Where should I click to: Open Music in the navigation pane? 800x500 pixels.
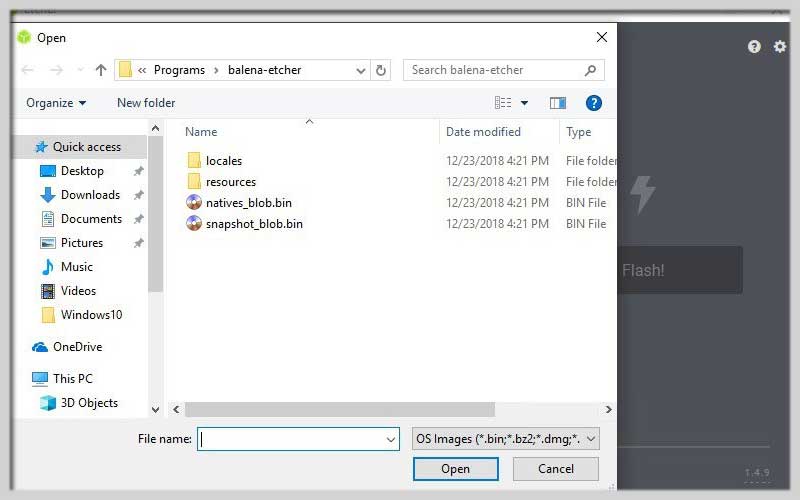(x=77, y=267)
